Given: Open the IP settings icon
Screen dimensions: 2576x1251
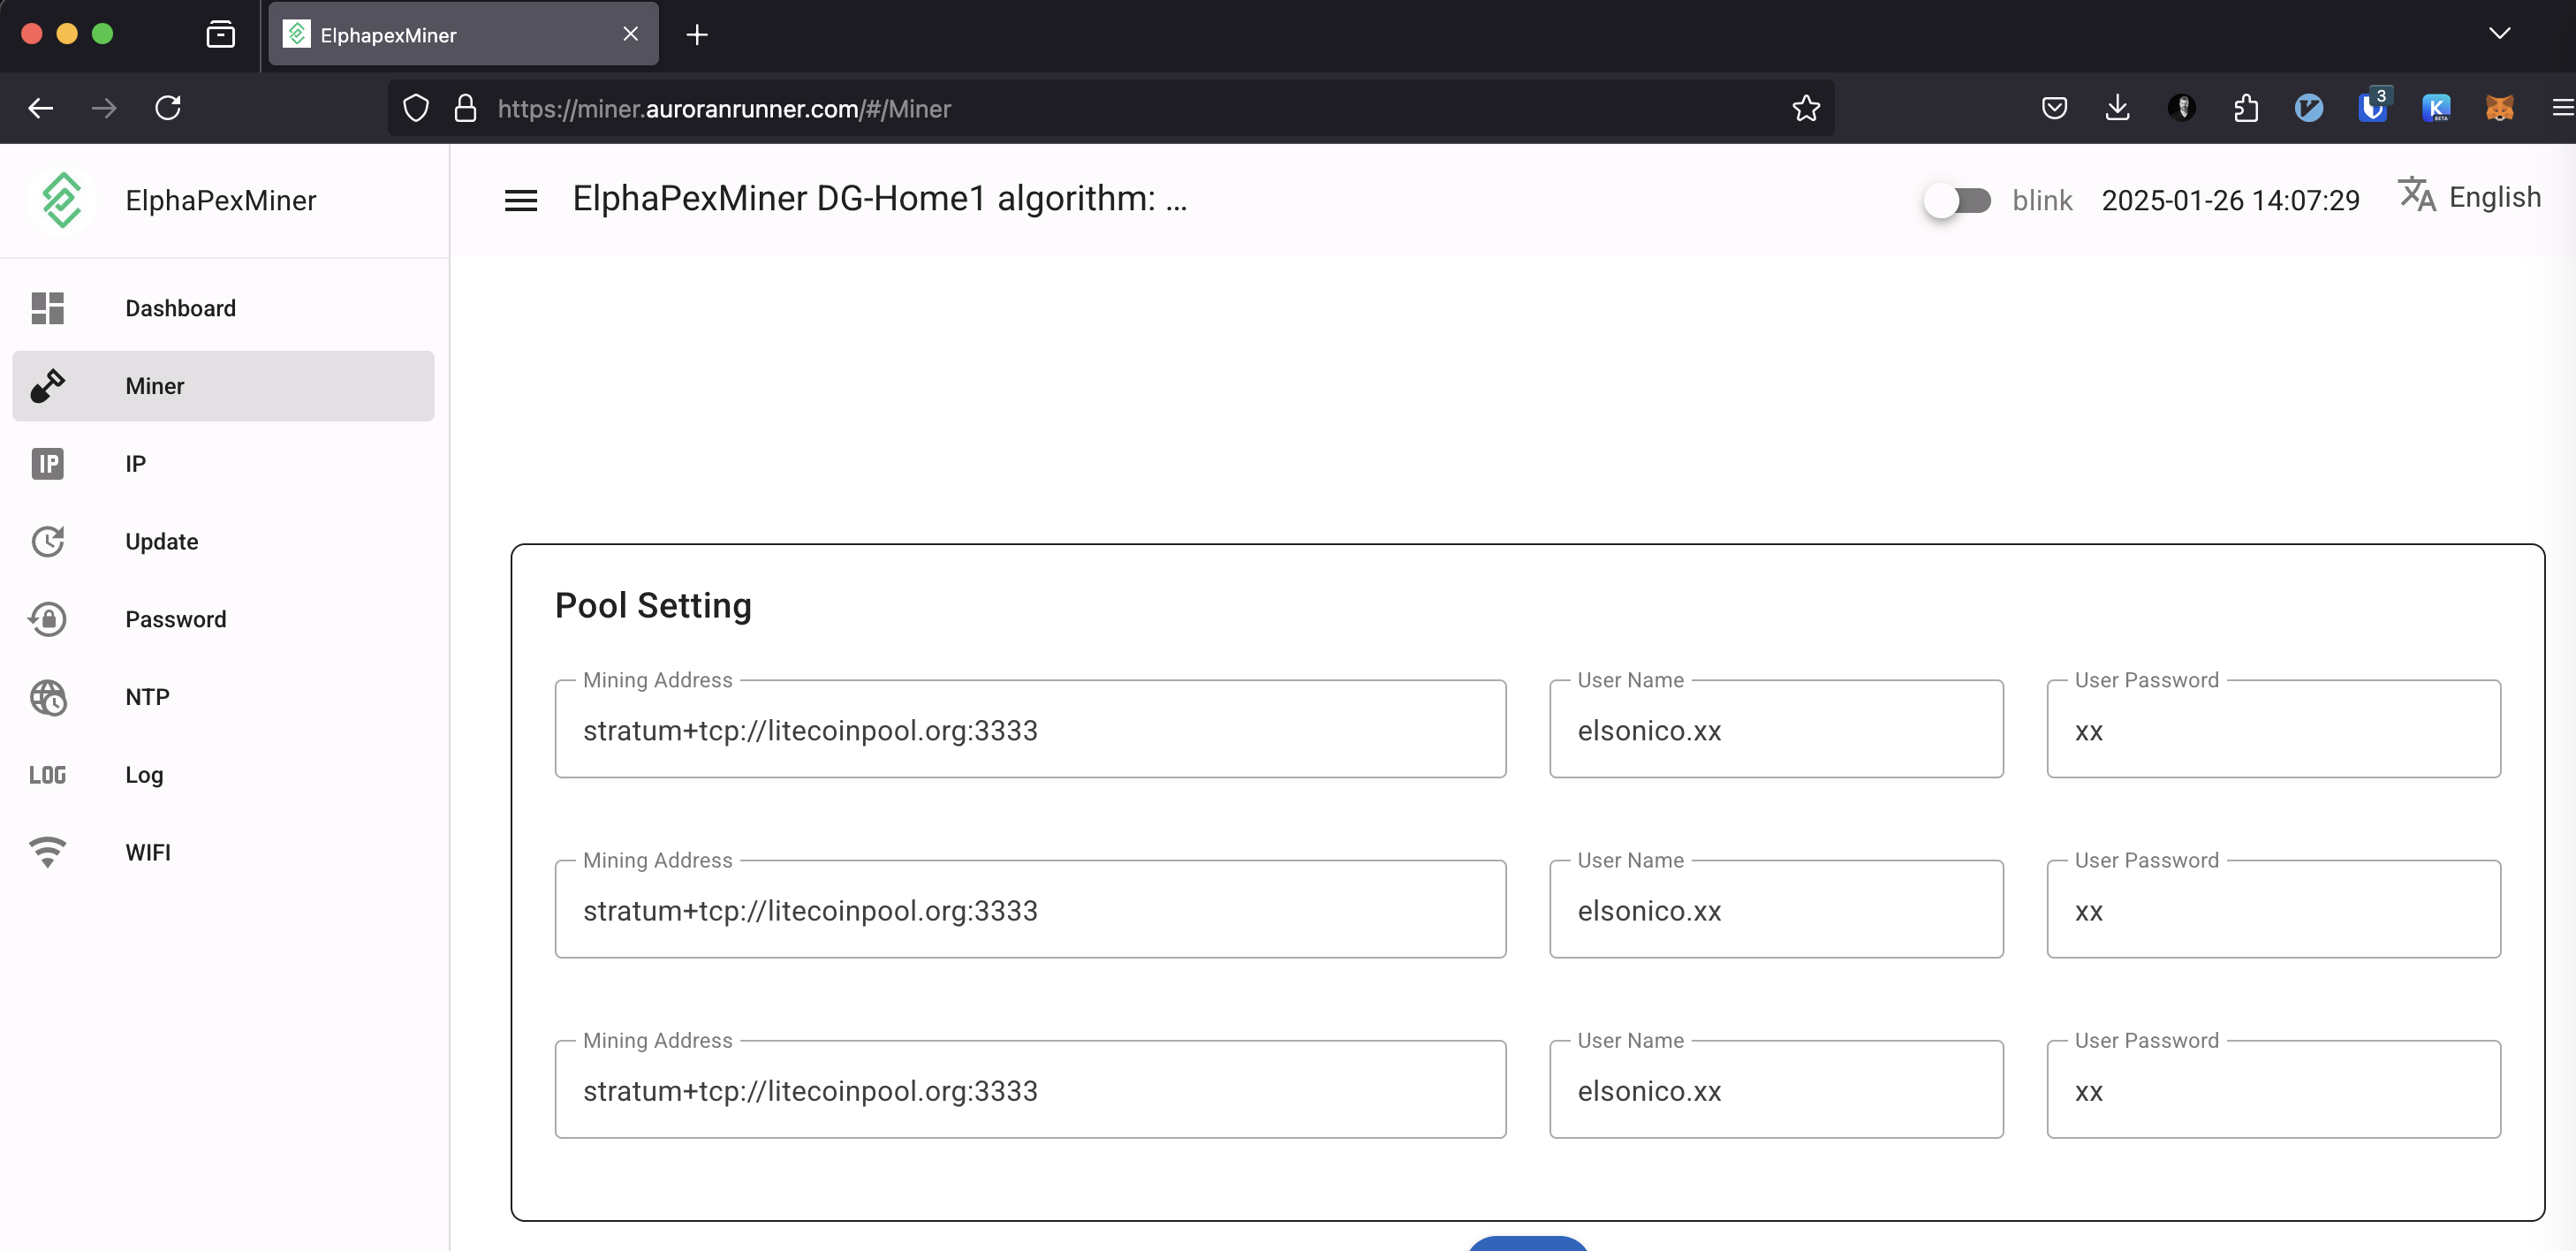Looking at the screenshot, I should (x=47, y=464).
